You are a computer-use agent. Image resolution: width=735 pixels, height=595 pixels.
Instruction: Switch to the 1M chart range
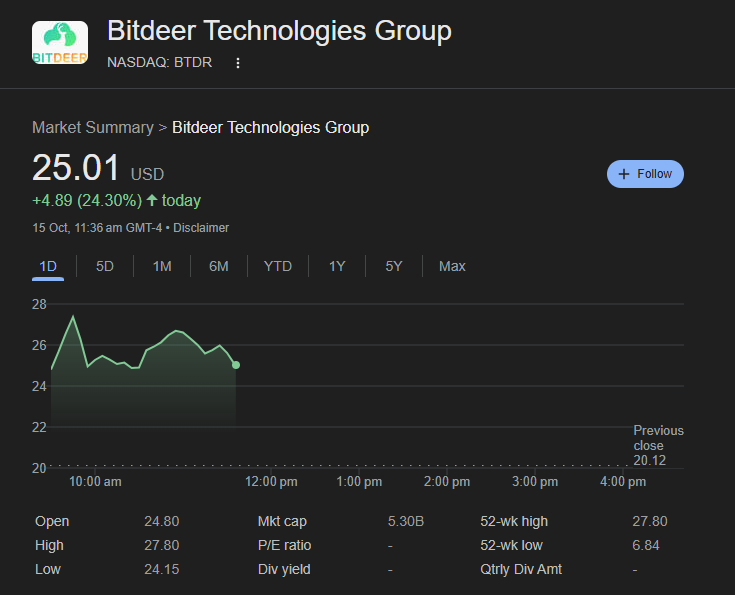click(x=162, y=266)
